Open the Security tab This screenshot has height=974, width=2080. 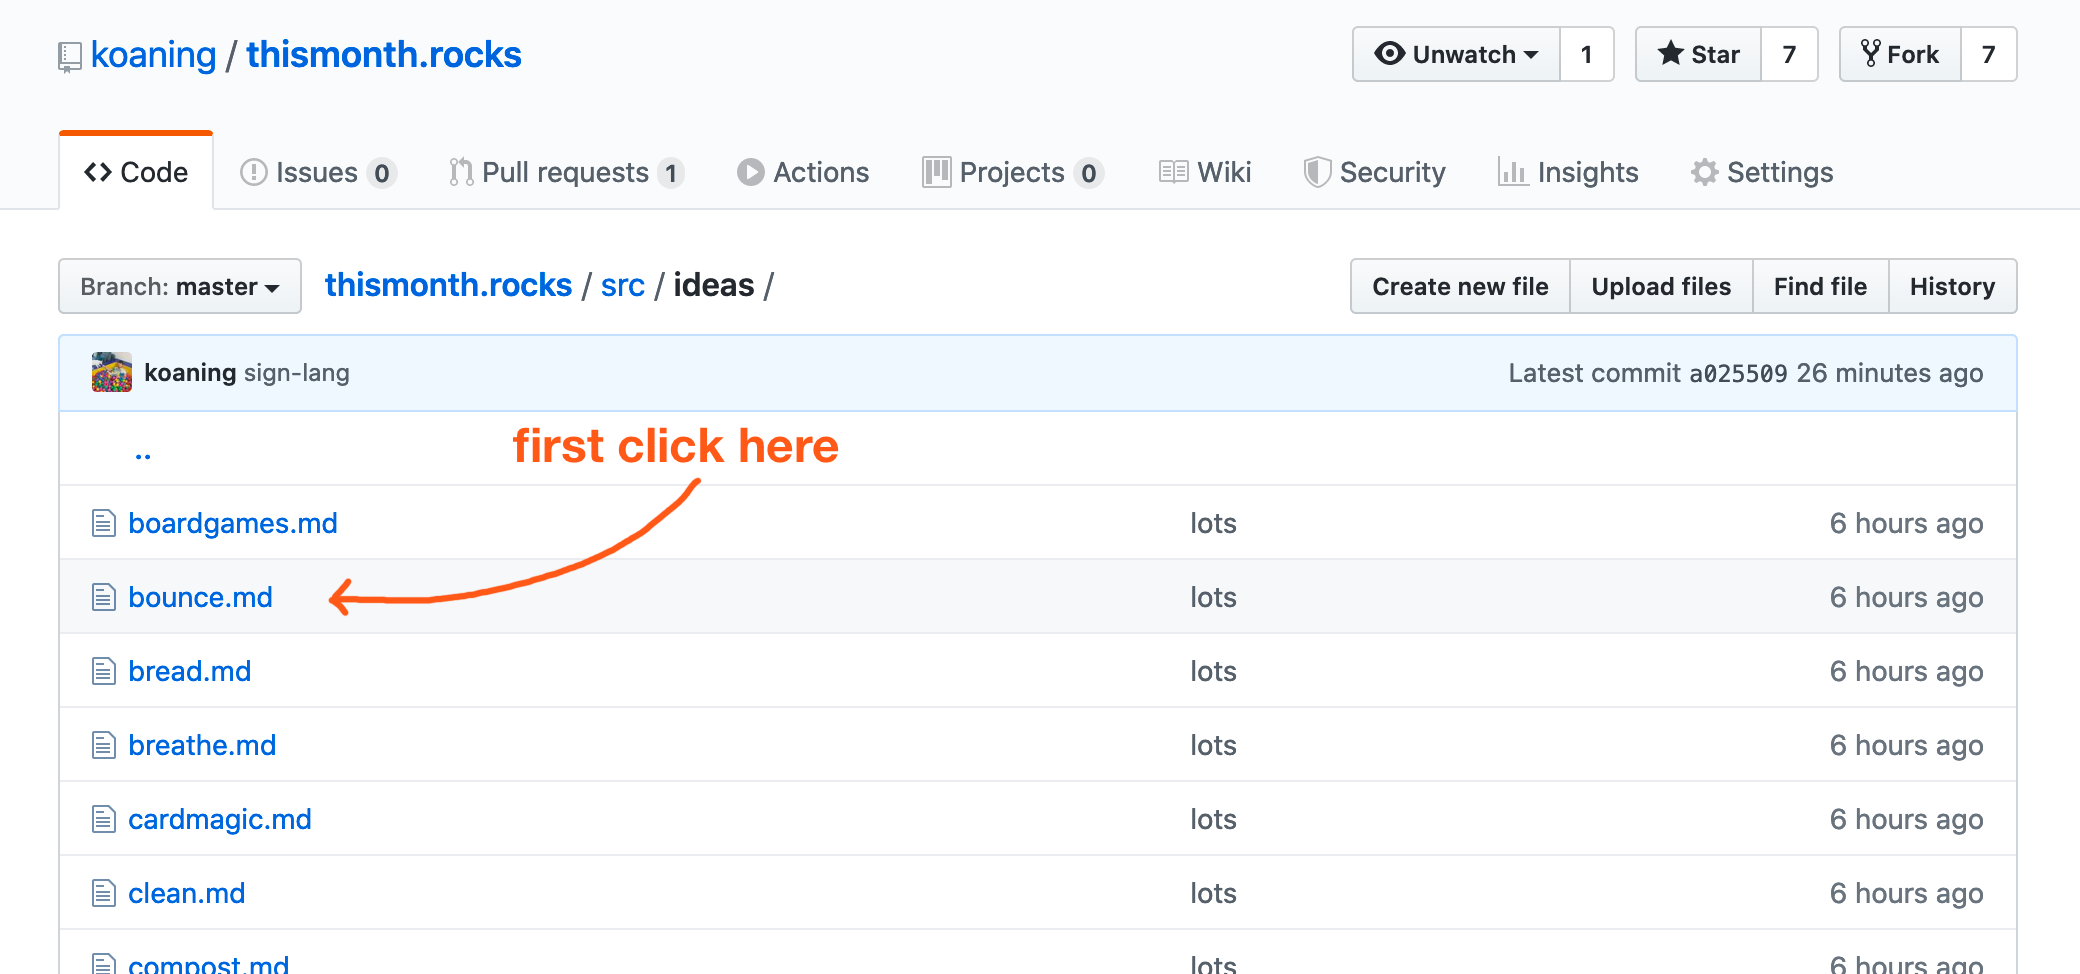[x=1375, y=172]
